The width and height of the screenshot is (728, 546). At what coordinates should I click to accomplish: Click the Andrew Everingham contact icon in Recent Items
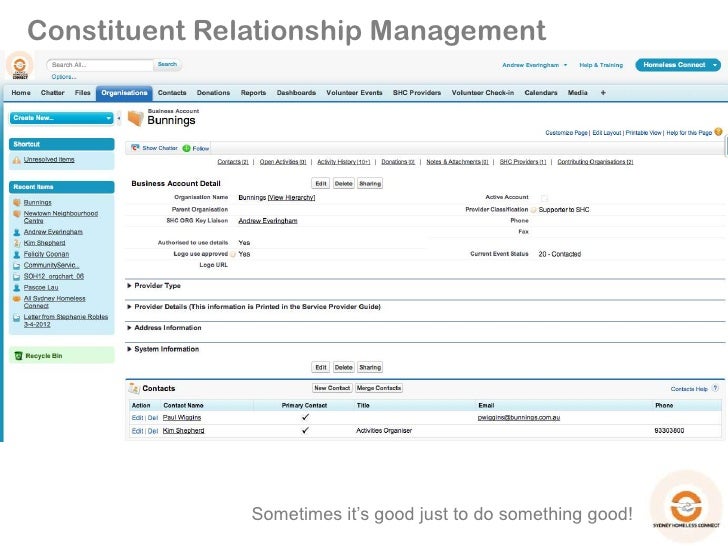[x=17, y=232]
